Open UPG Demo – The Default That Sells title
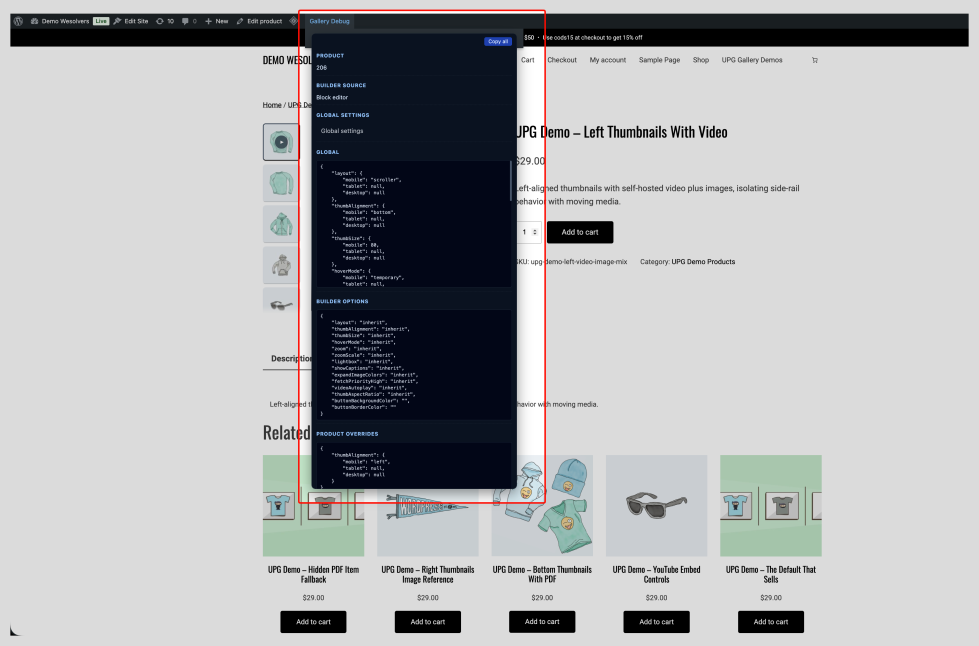The width and height of the screenshot is (979, 646). coord(770,574)
